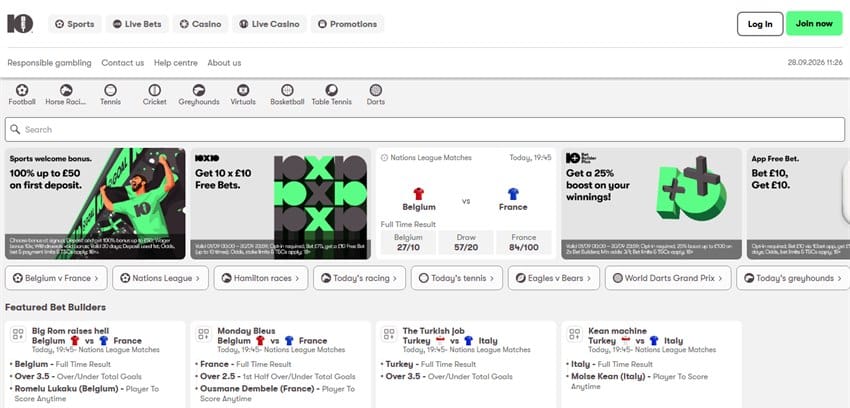The width and height of the screenshot is (850, 408).
Task: Click the Featured Bet Builders heading
Action: 55,307
